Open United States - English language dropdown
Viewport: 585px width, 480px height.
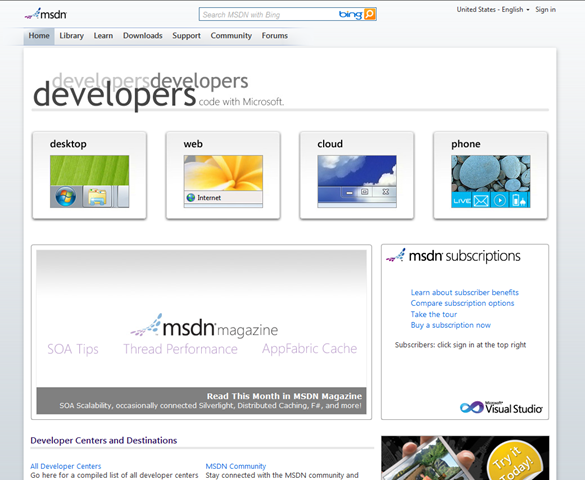(x=492, y=10)
